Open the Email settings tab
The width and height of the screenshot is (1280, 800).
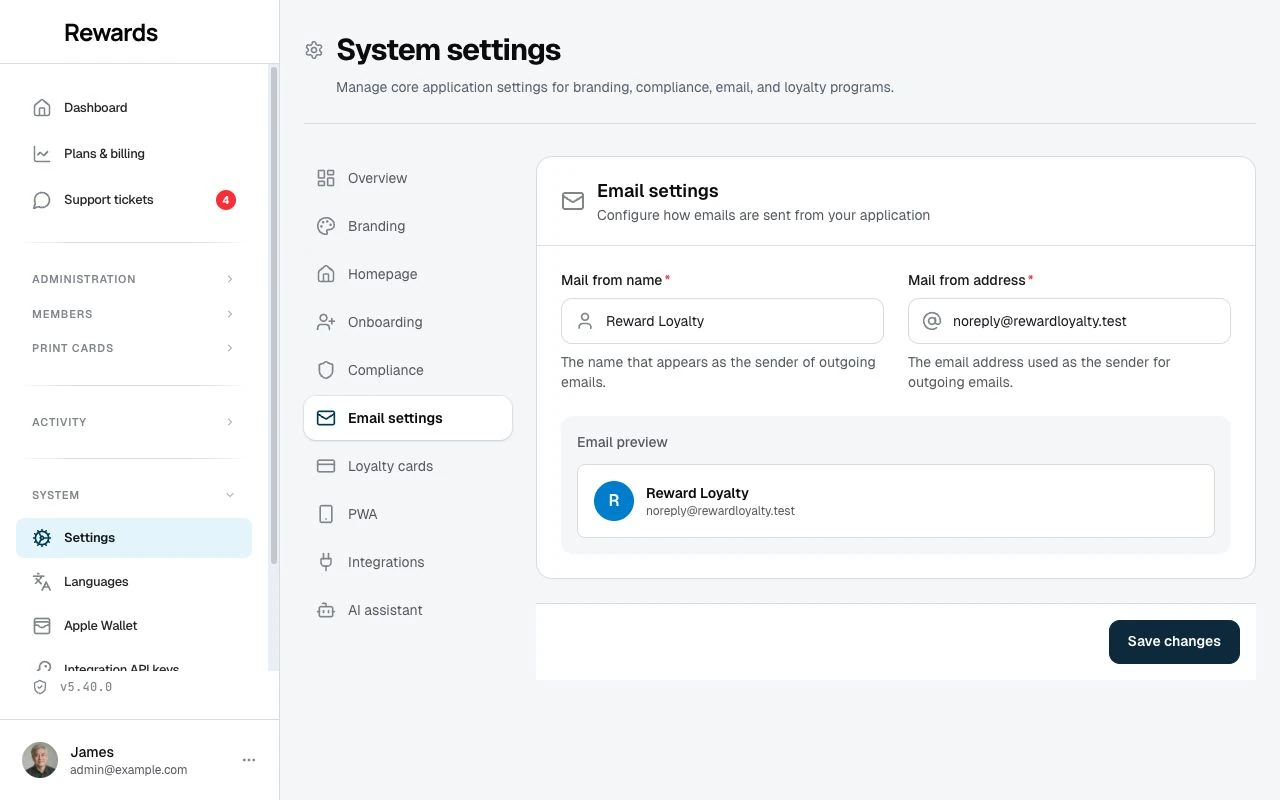click(408, 418)
